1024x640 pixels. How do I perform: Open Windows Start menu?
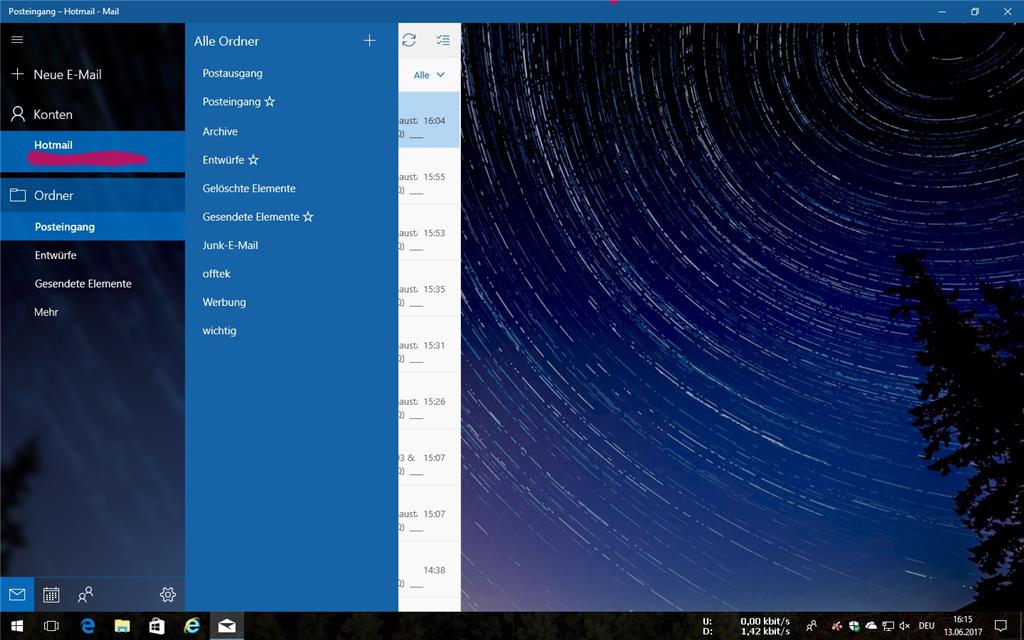click(17, 626)
